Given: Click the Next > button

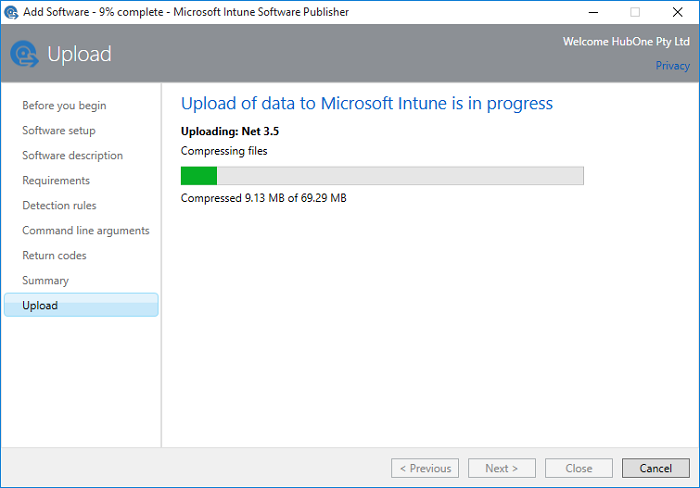Looking at the screenshot, I should click(502, 468).
